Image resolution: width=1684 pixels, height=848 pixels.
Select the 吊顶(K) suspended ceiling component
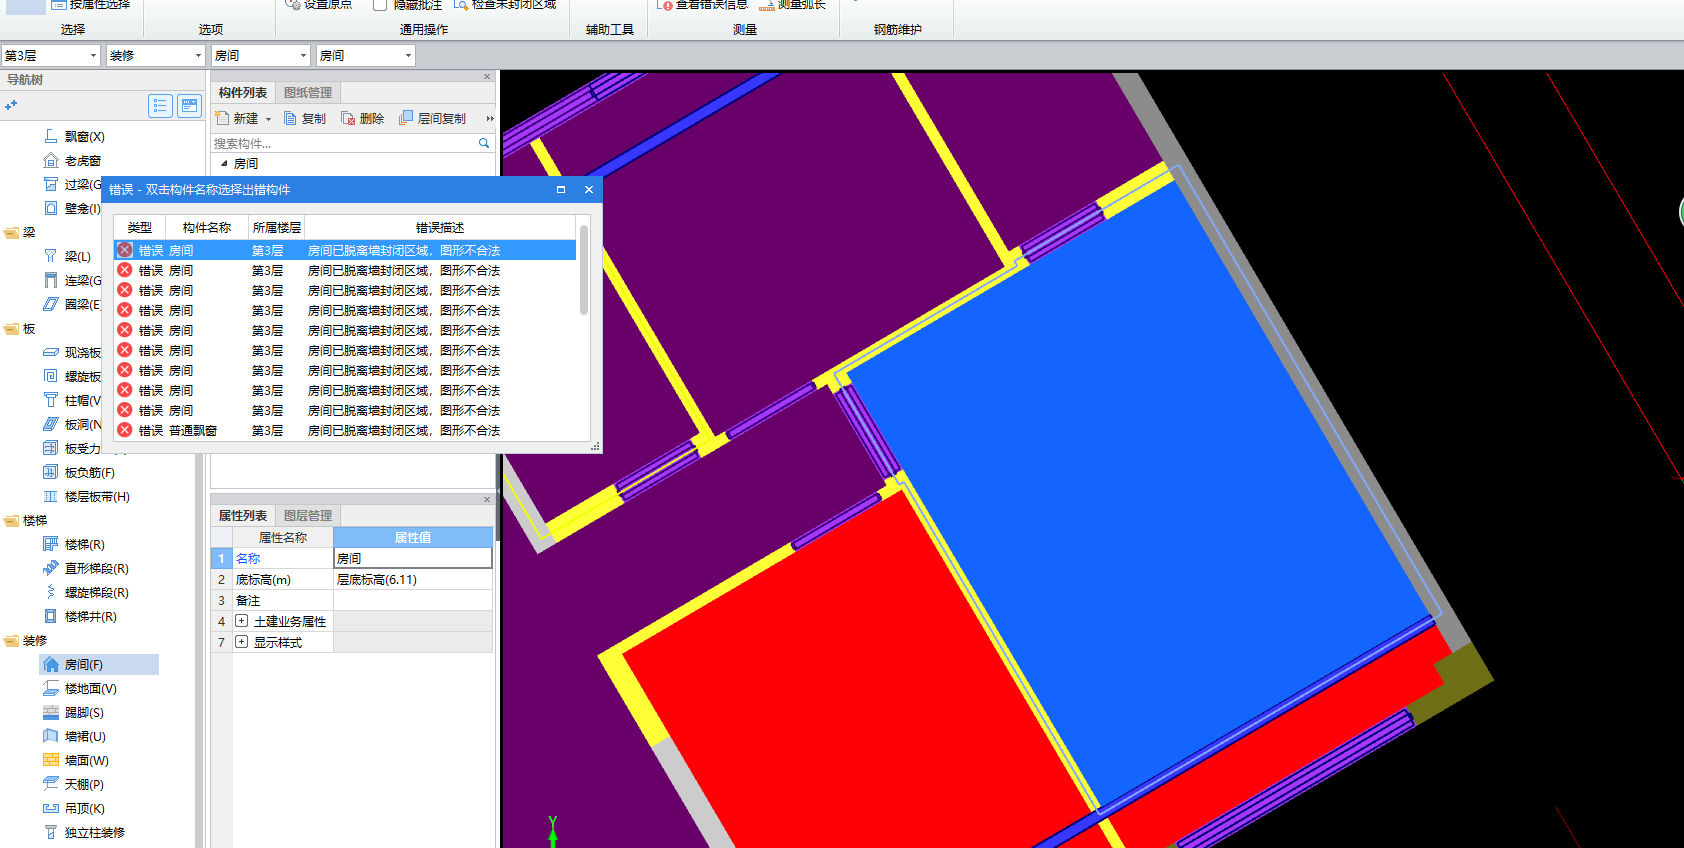click(x=74, y=808)
